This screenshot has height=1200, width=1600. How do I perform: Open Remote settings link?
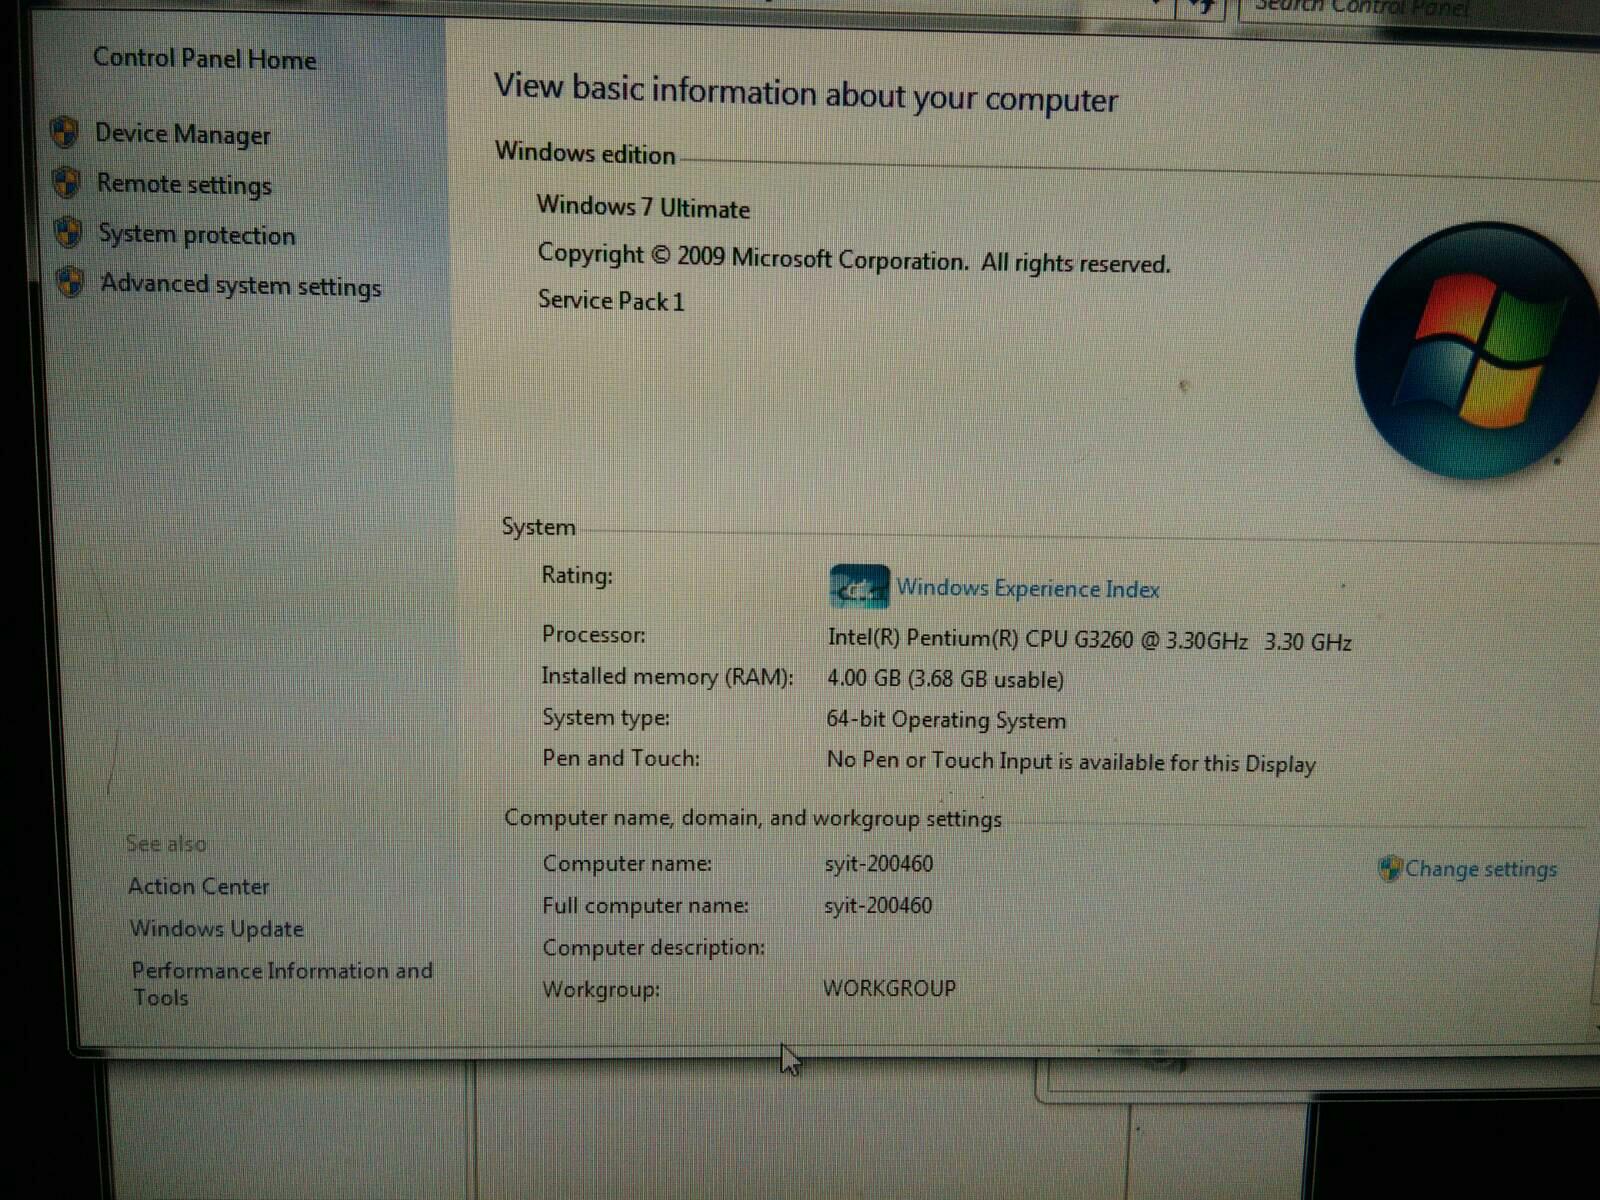184,185
